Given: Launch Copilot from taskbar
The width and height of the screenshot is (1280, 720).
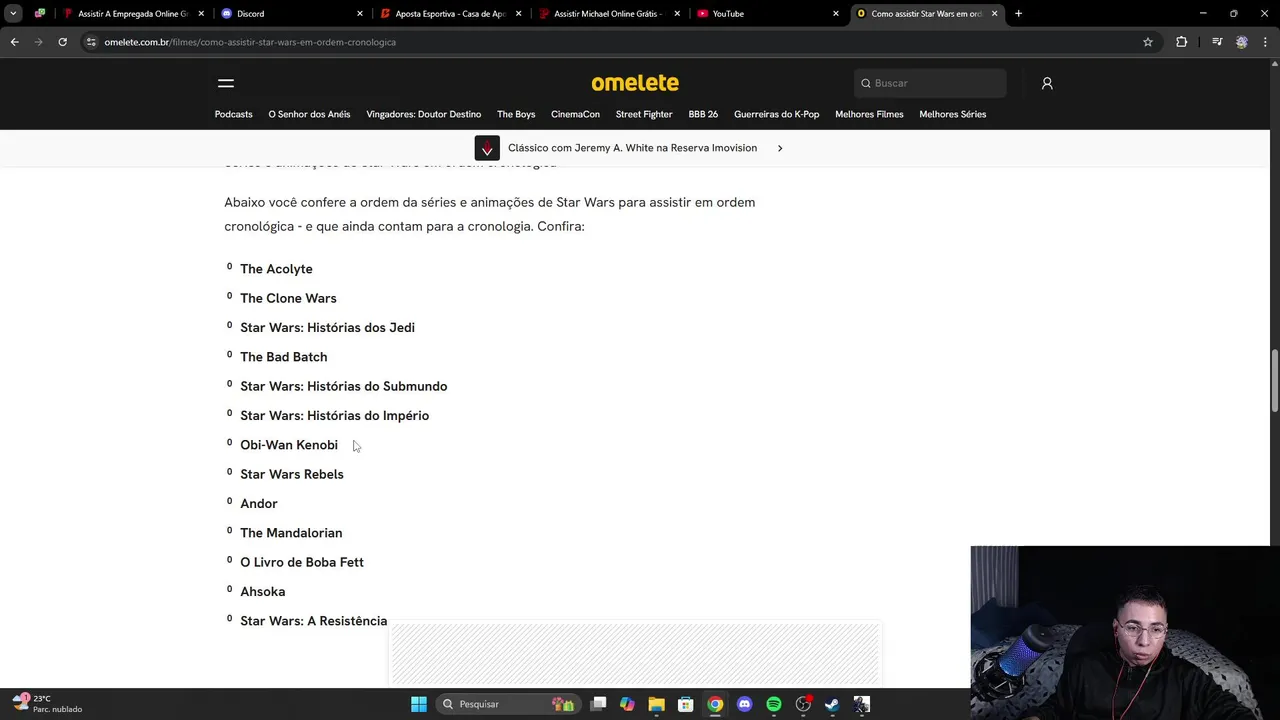Looking at the screenshot, I should [x=627, y=704].
